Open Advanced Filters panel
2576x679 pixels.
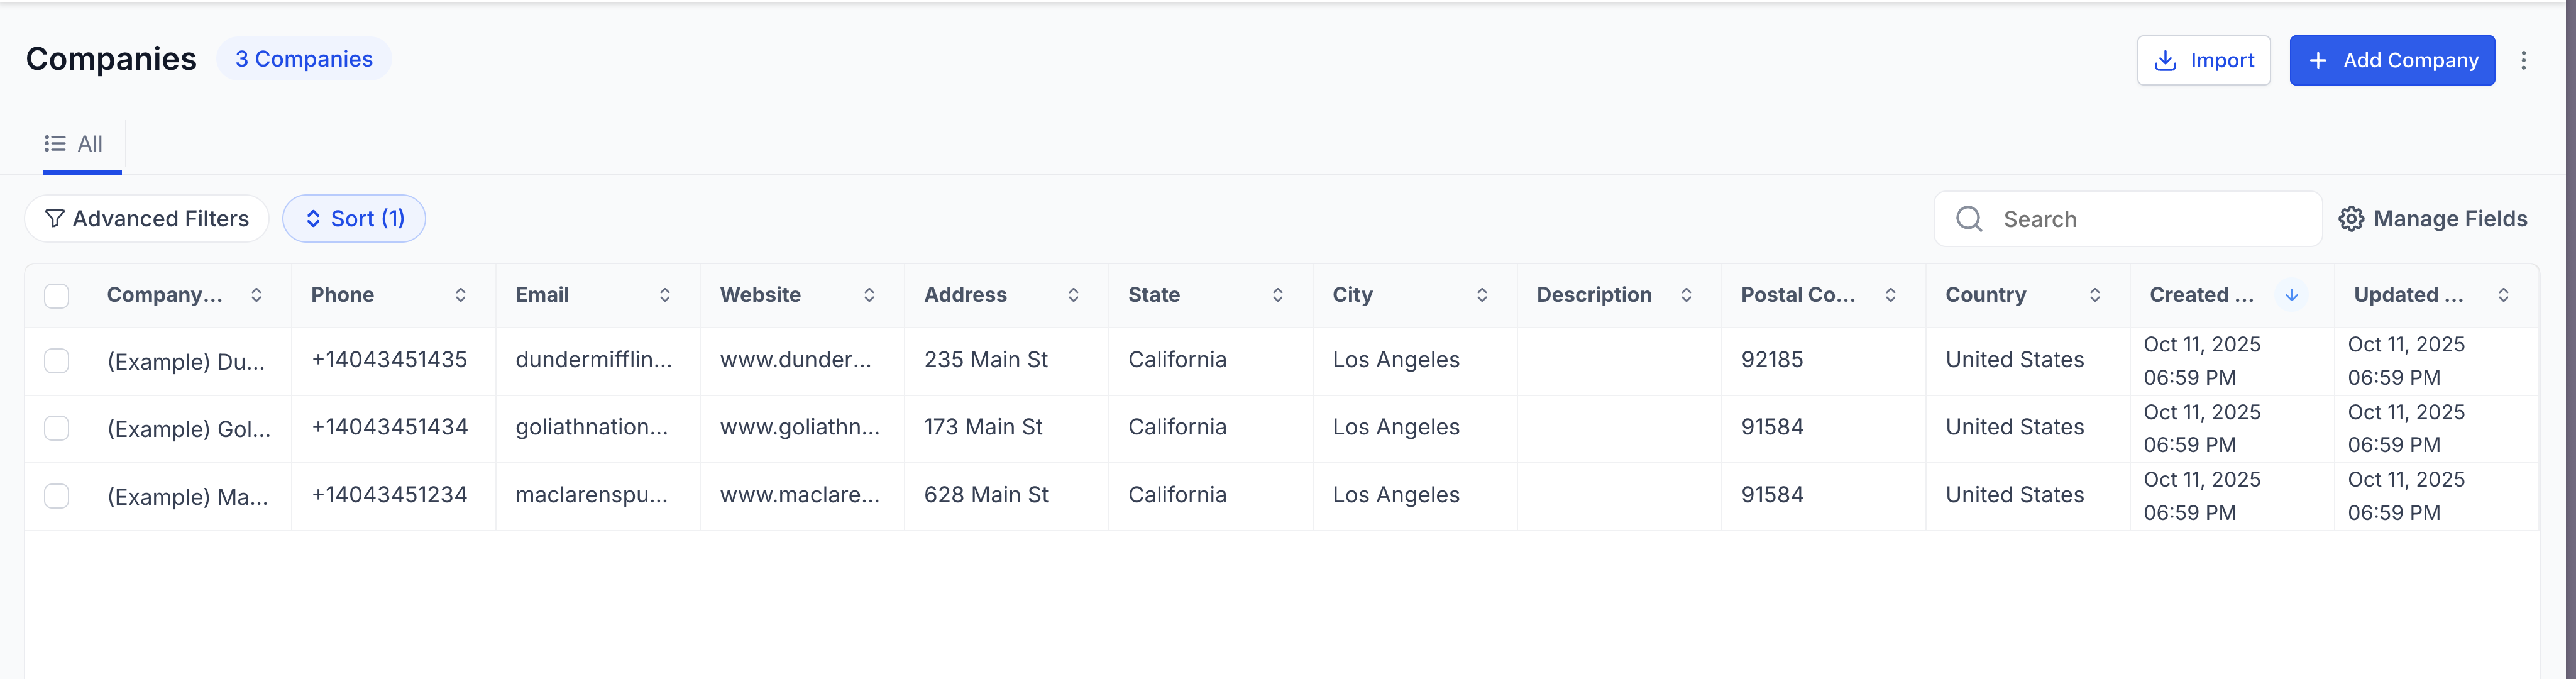point(147,218)
